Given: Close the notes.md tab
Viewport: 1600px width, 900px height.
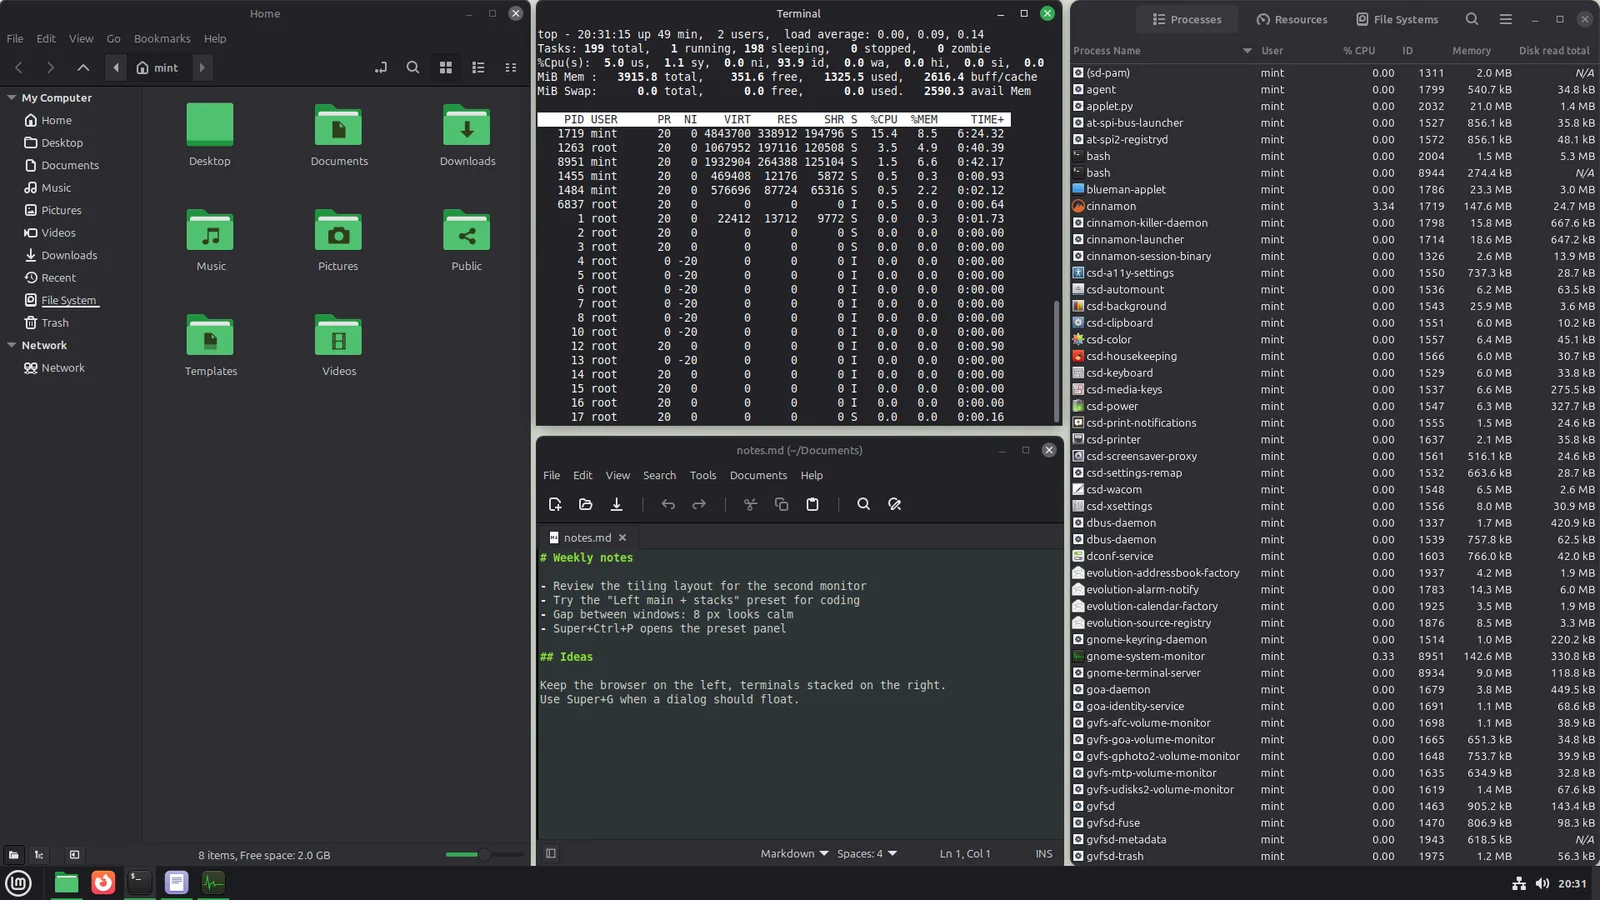Looking at the screenshot, I should tap(622, 538).
